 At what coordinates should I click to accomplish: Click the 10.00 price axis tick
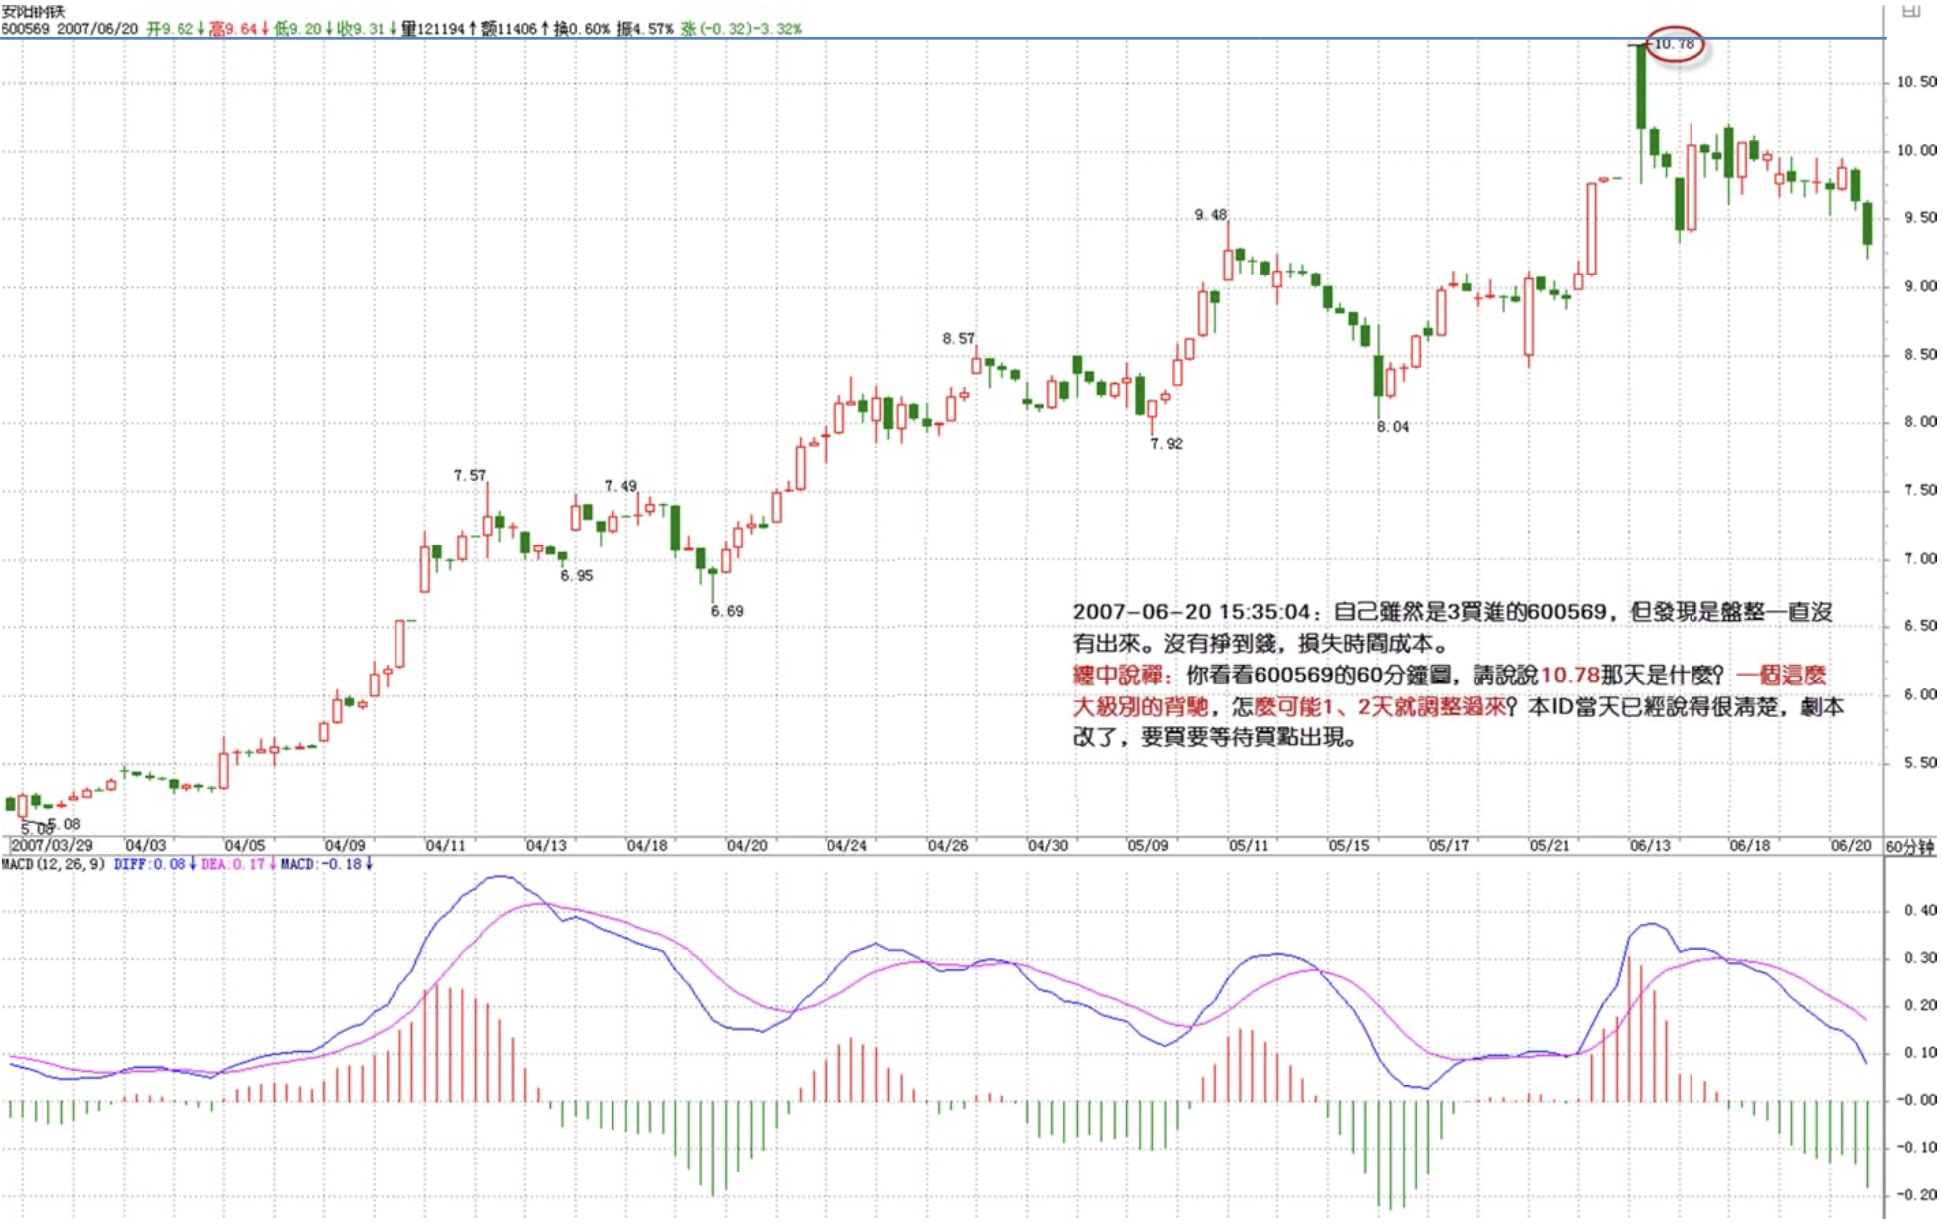[1916, 151]
